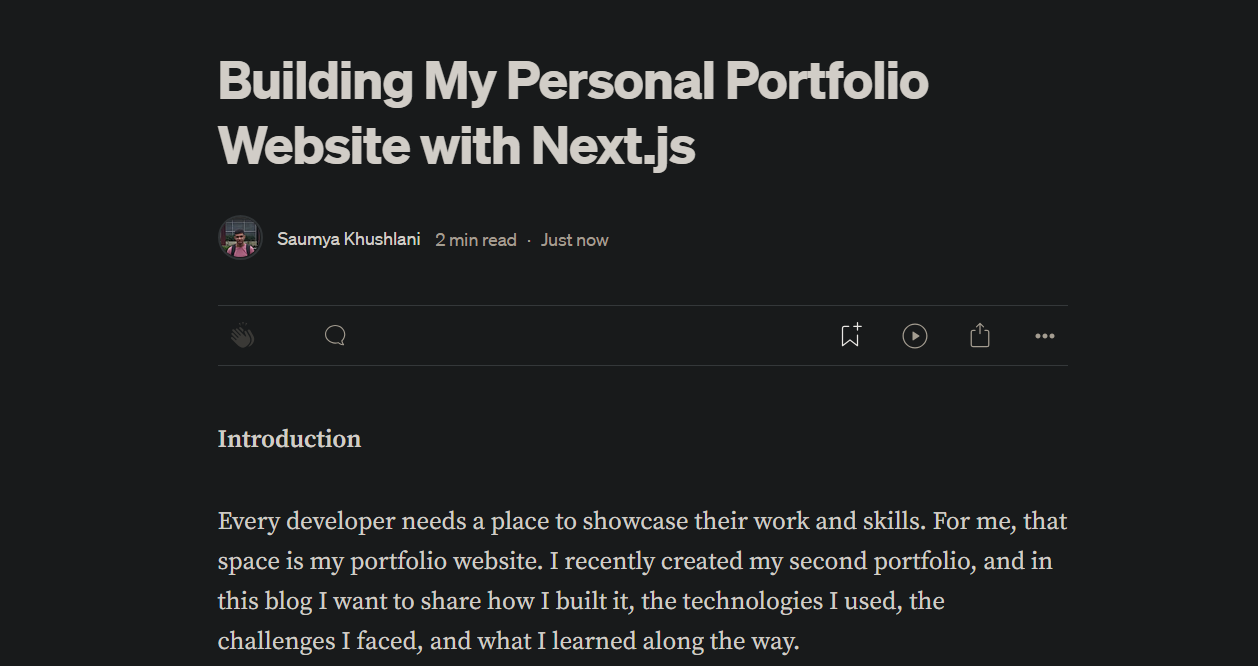Image resolution: width=1258 pixels, height=666 pixels.
Task: Click the 'Just now' timestamp
Action: pyautogui.click(x=574, y=239)
